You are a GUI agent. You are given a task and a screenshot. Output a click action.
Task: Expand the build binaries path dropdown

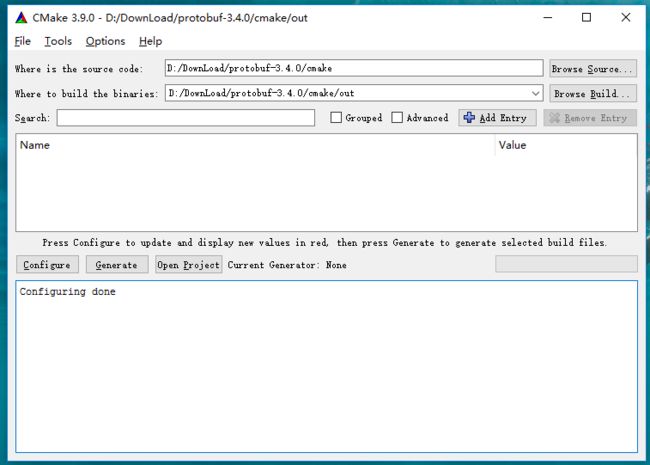[x=536, y=93]
